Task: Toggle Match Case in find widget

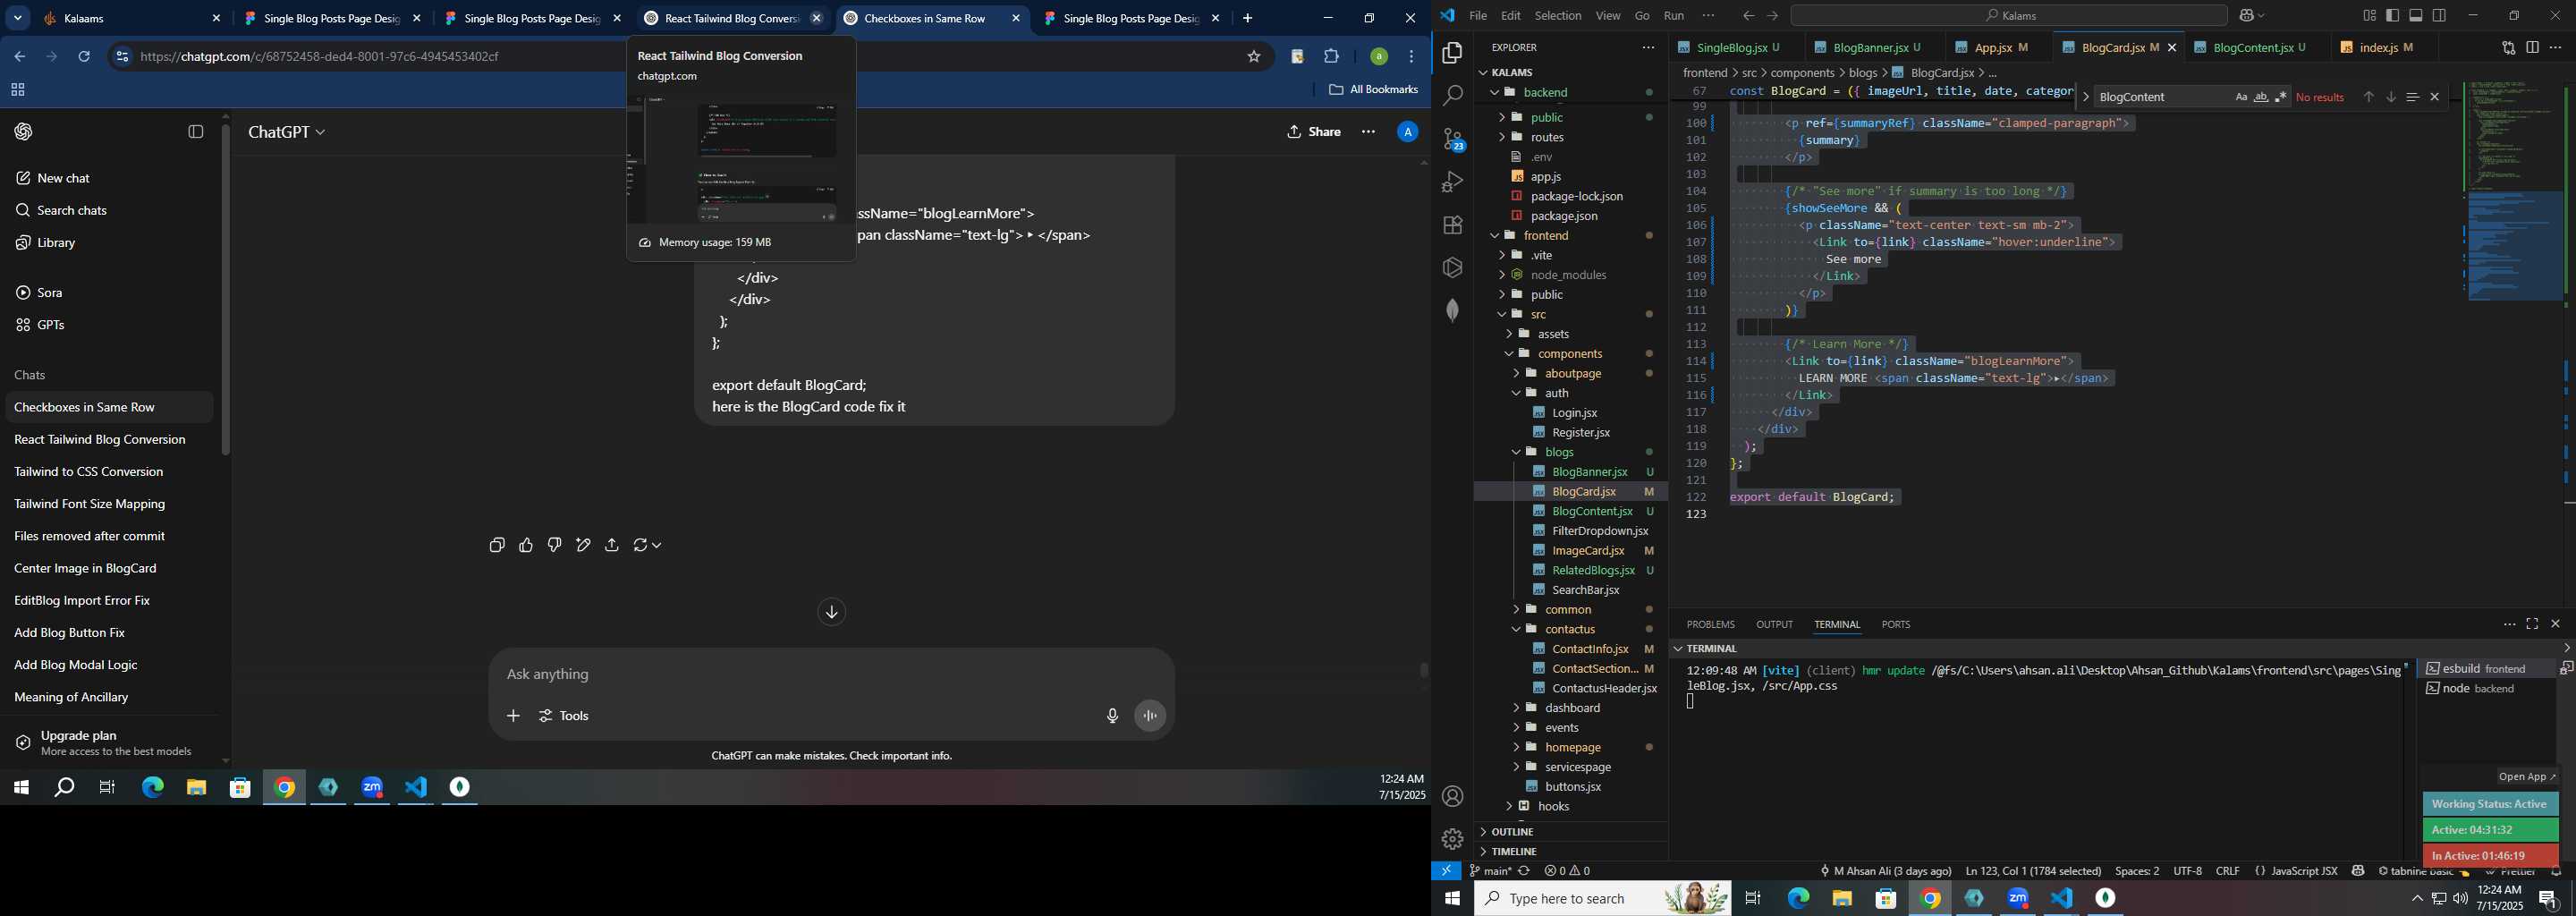Action: pos(2241,97)
